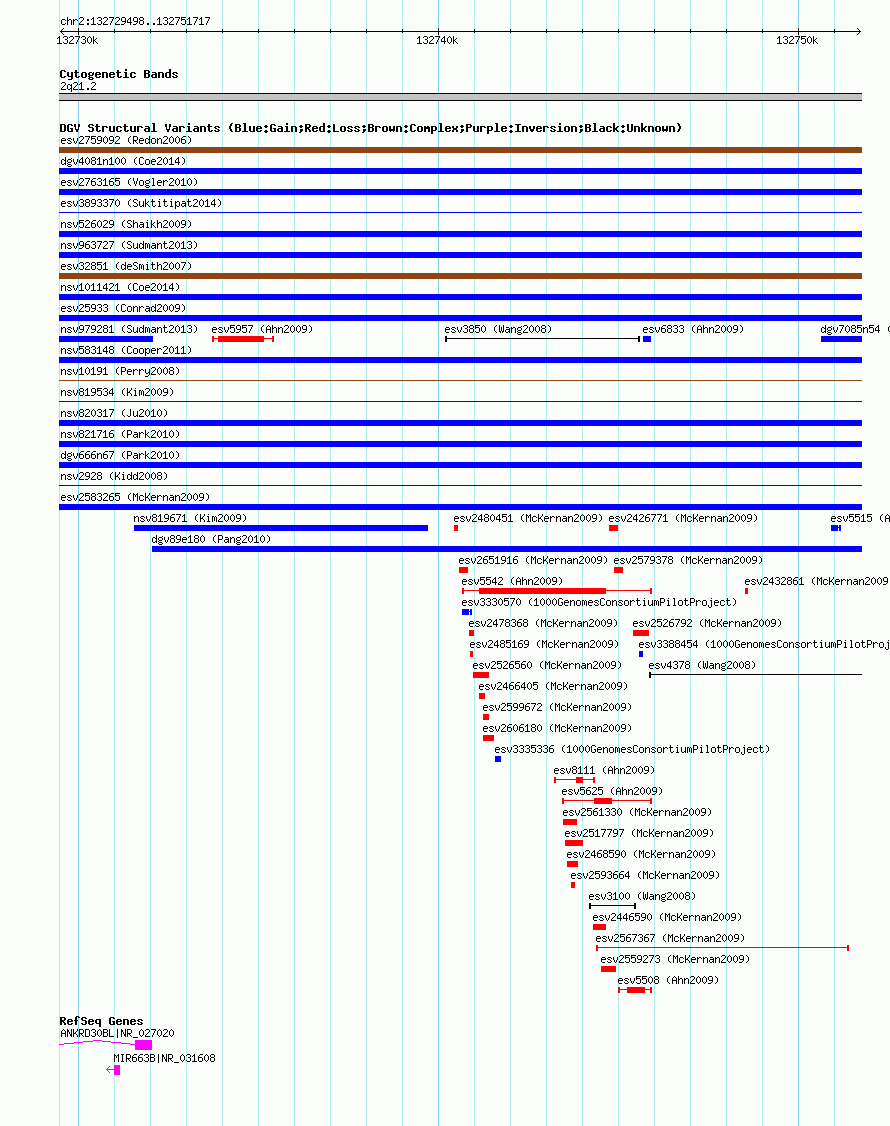This screenshot has height=1126, width=890.
Task: Select esv2559273 (McKernan2009) label
Action: tap(675, 959)
